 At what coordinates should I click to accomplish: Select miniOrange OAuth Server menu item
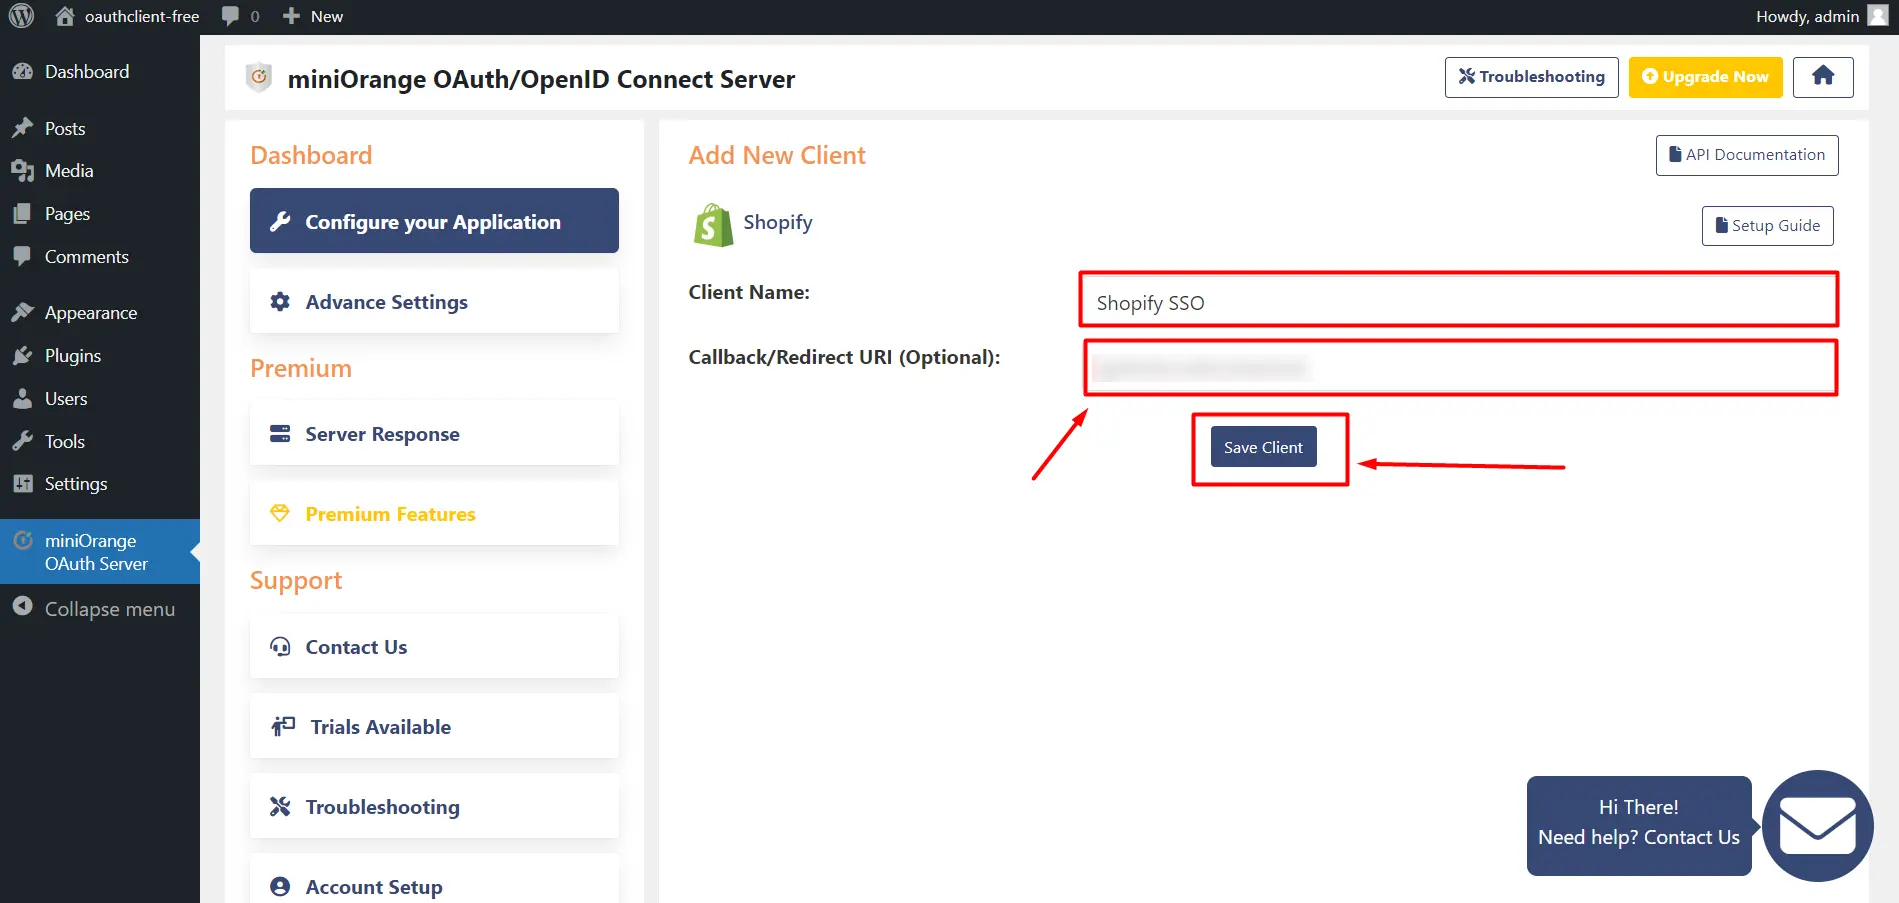[x=100, y=552]
